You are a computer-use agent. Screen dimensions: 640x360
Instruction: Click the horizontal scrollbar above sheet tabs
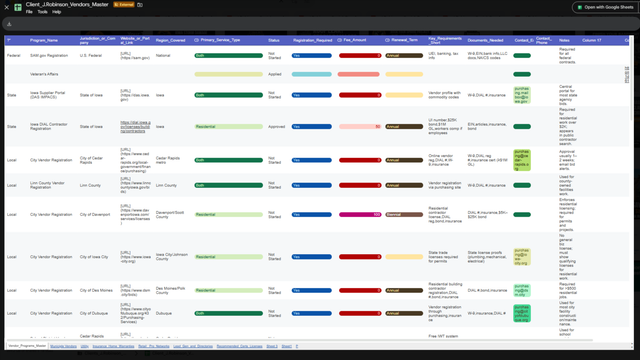[x=300, y=340]
